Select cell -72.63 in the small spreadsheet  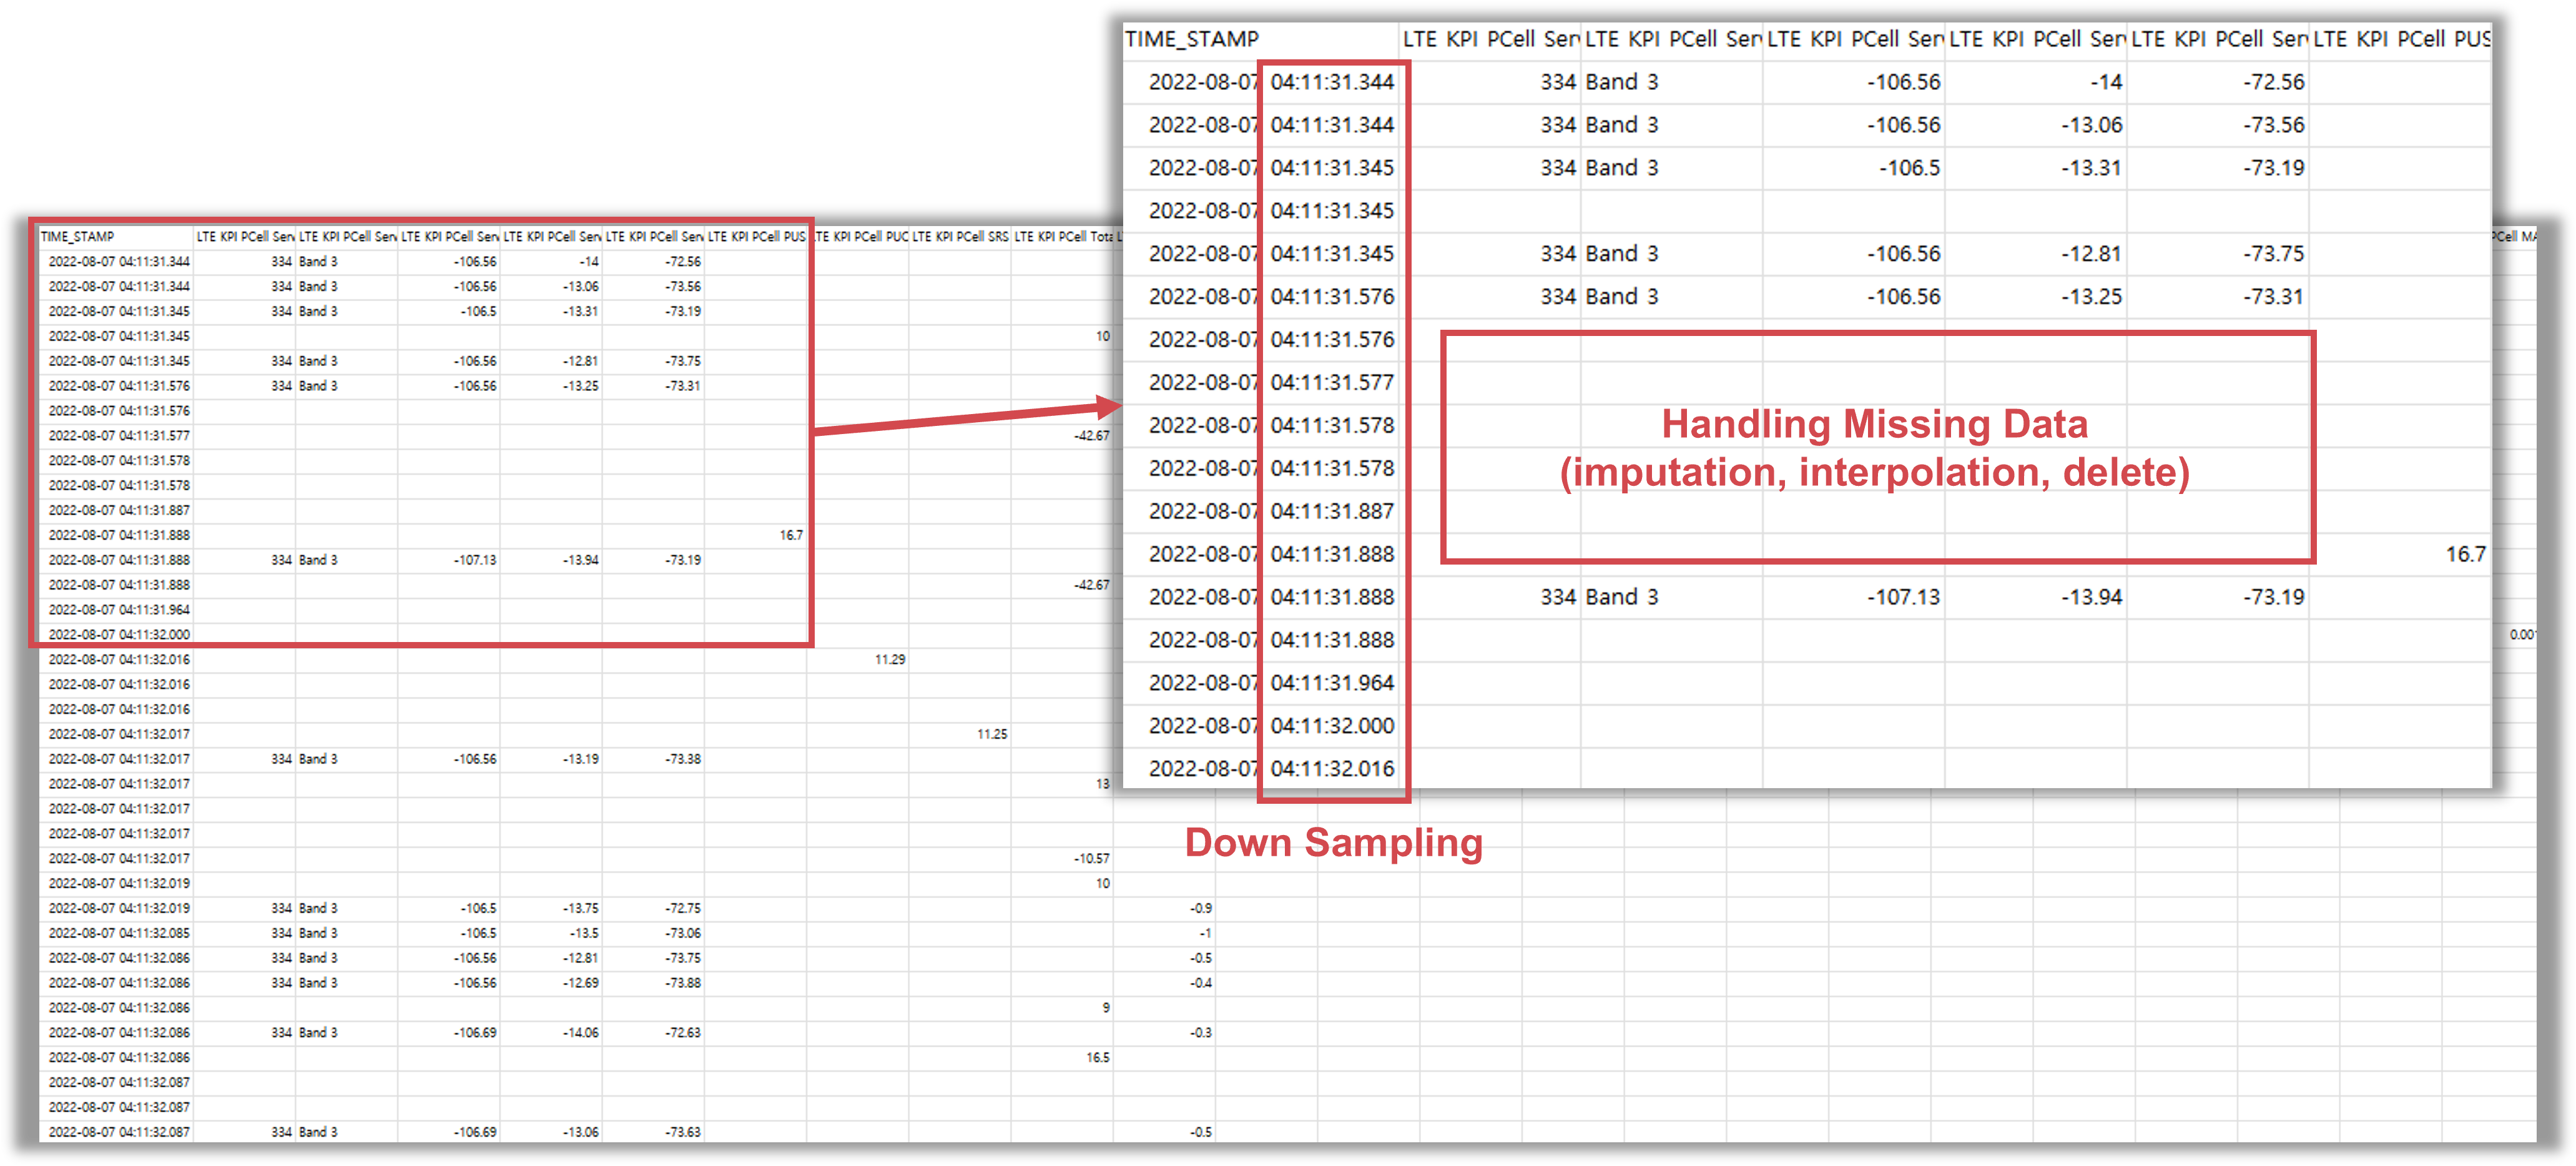[x=683, y=1033]
